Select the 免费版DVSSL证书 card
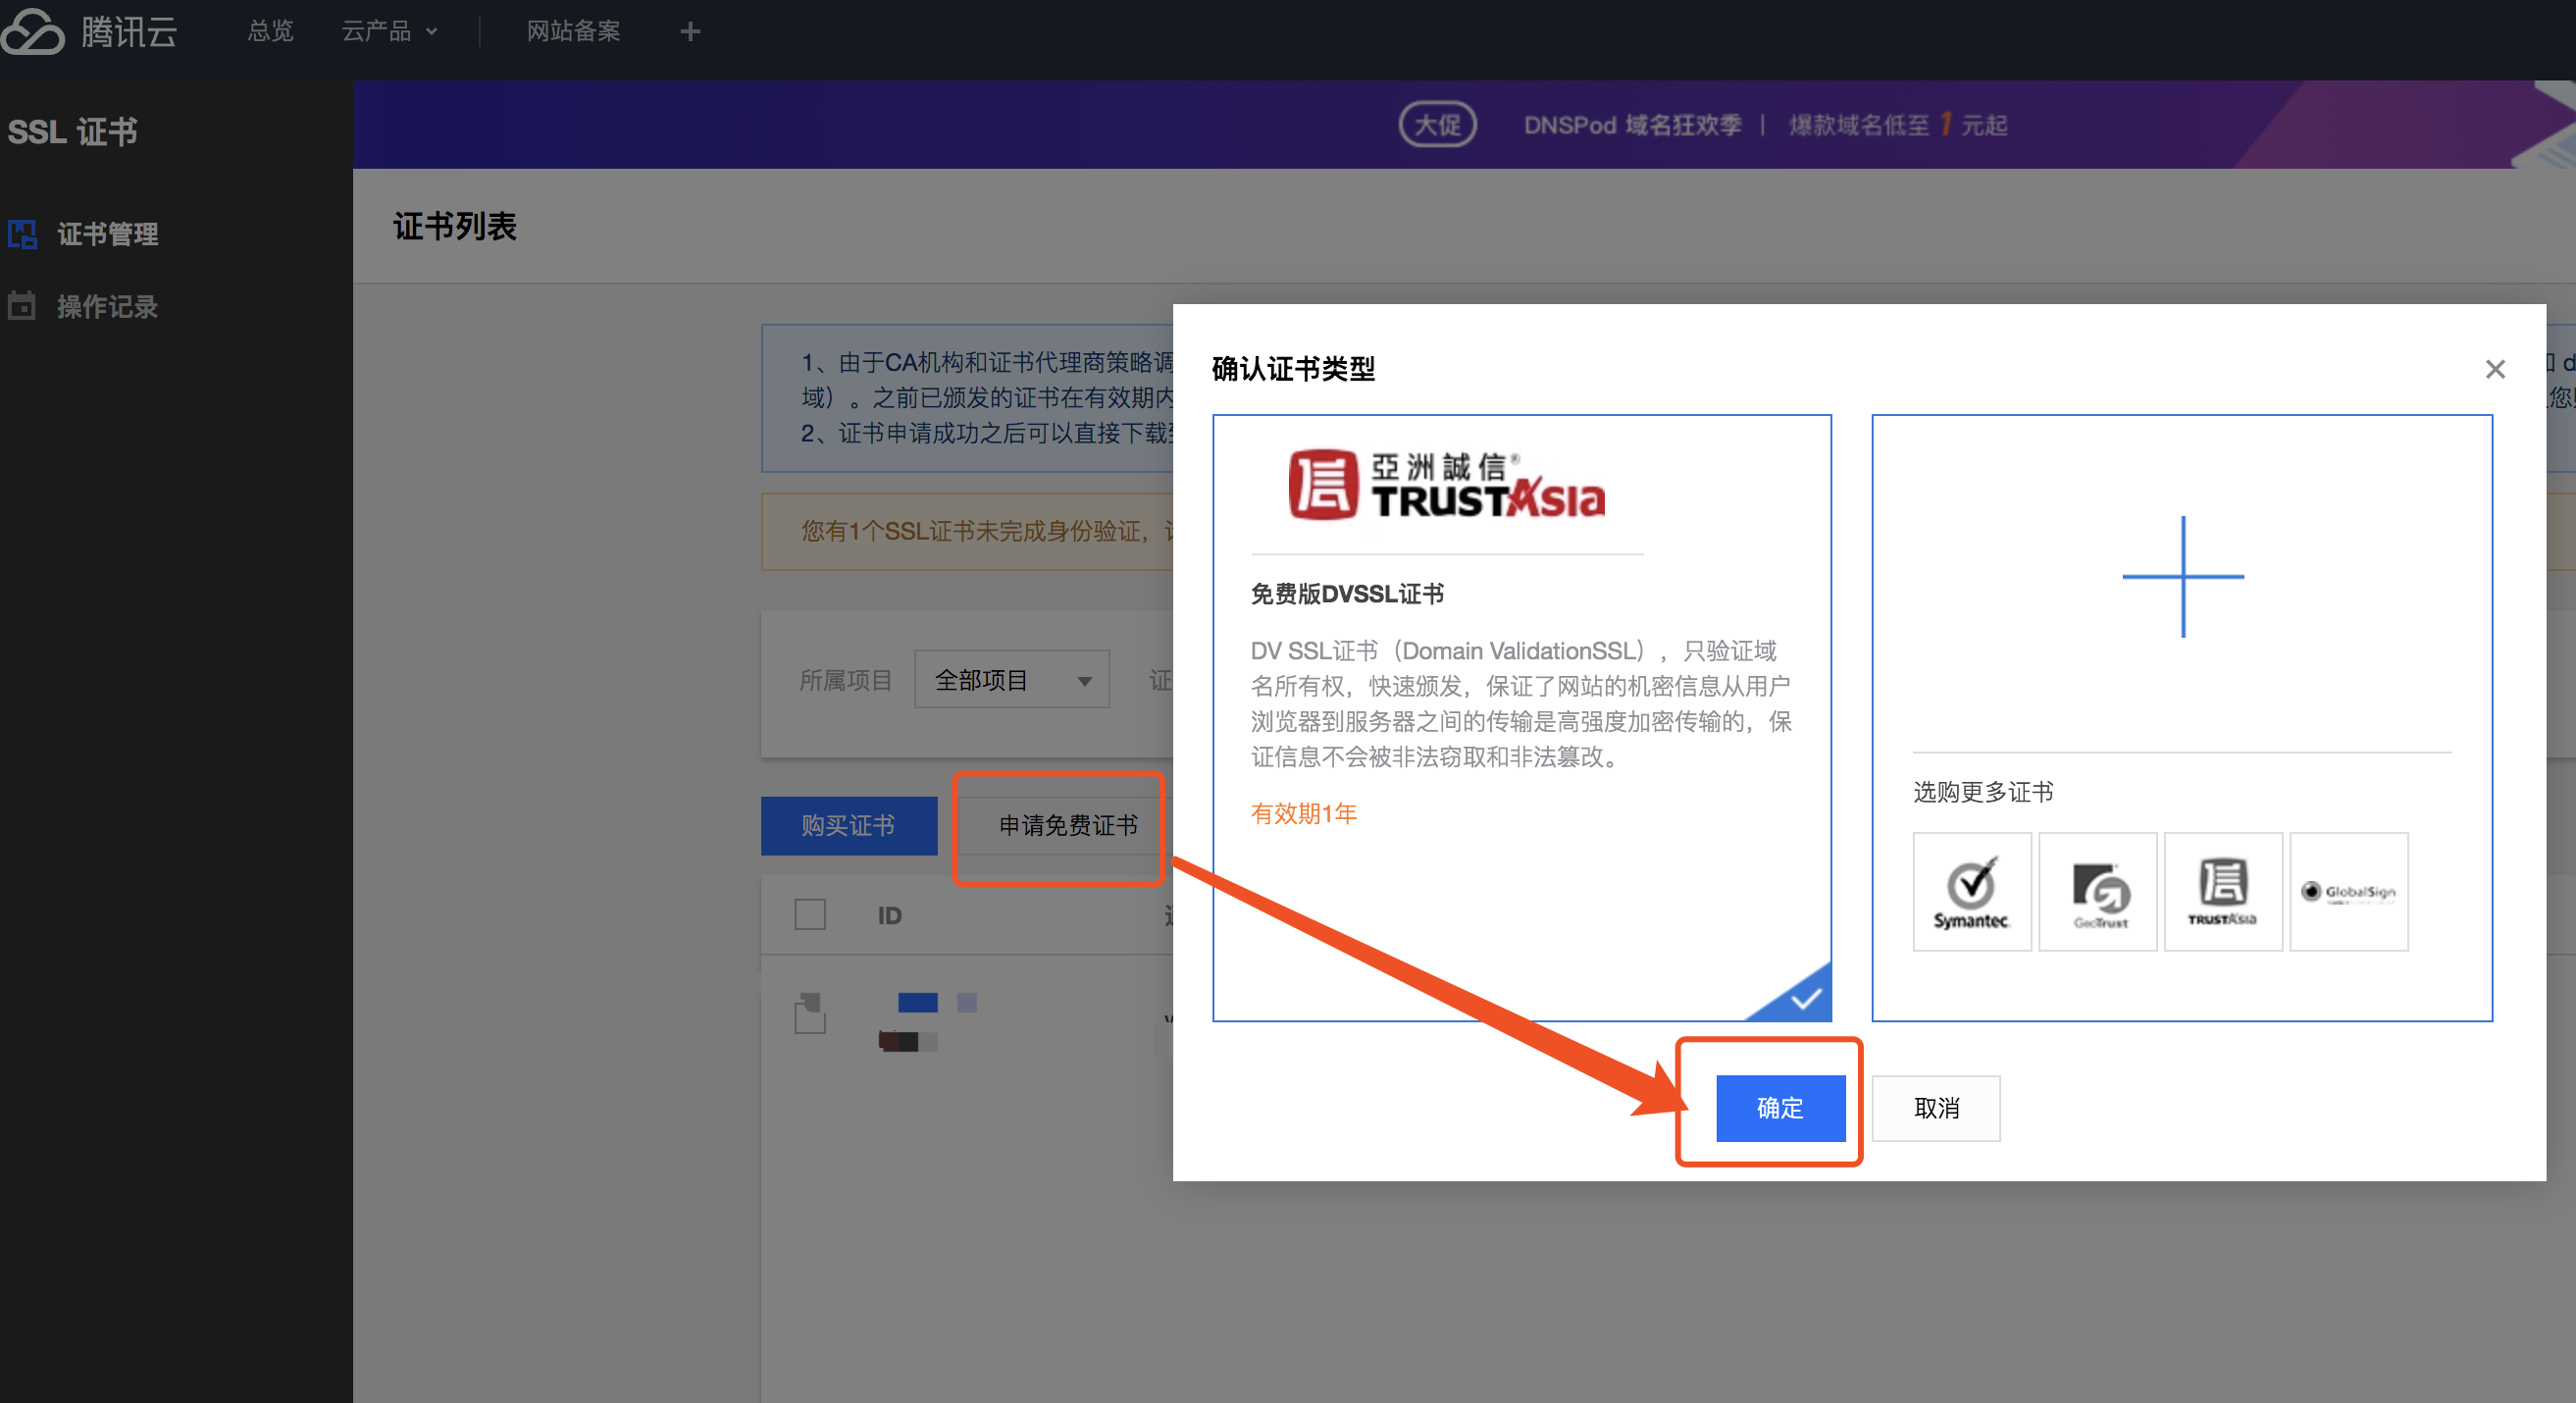 [x=1521, y=718]
